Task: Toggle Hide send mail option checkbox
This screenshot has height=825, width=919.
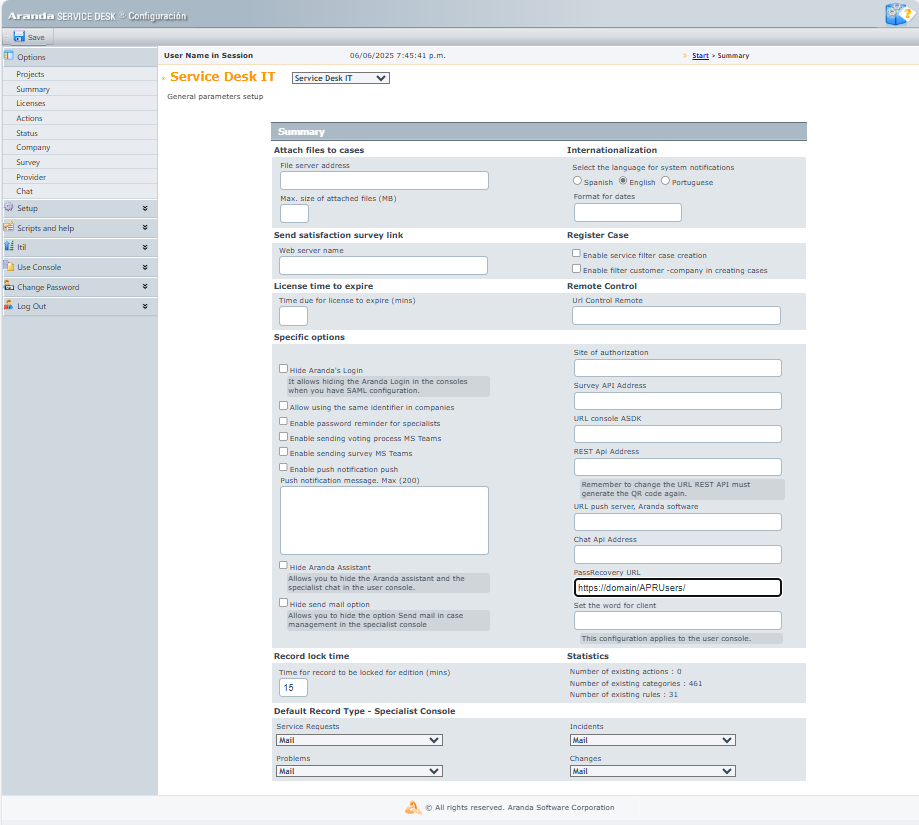Action: (x=284, y=603)
